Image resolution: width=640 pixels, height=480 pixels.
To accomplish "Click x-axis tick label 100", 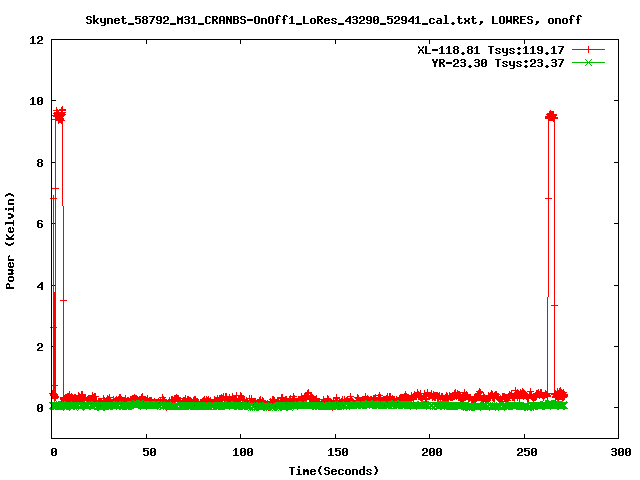I will tap(242, 452).
